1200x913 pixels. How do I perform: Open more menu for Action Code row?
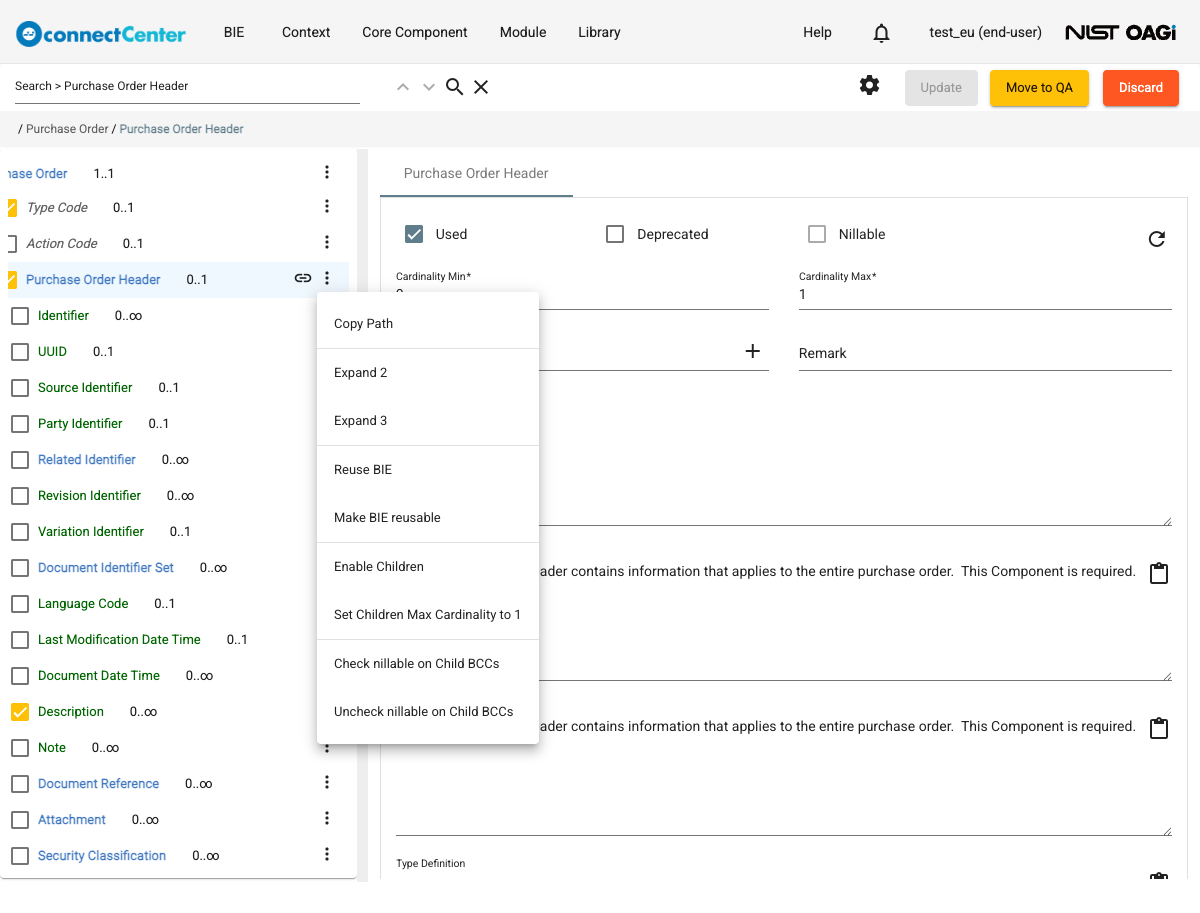(x=327, y=242)
